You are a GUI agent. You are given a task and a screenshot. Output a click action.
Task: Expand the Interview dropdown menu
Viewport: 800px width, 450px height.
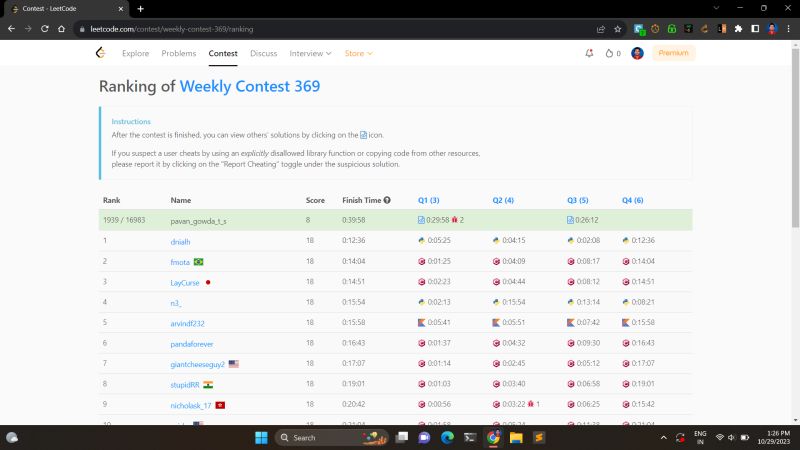point(310,53)
